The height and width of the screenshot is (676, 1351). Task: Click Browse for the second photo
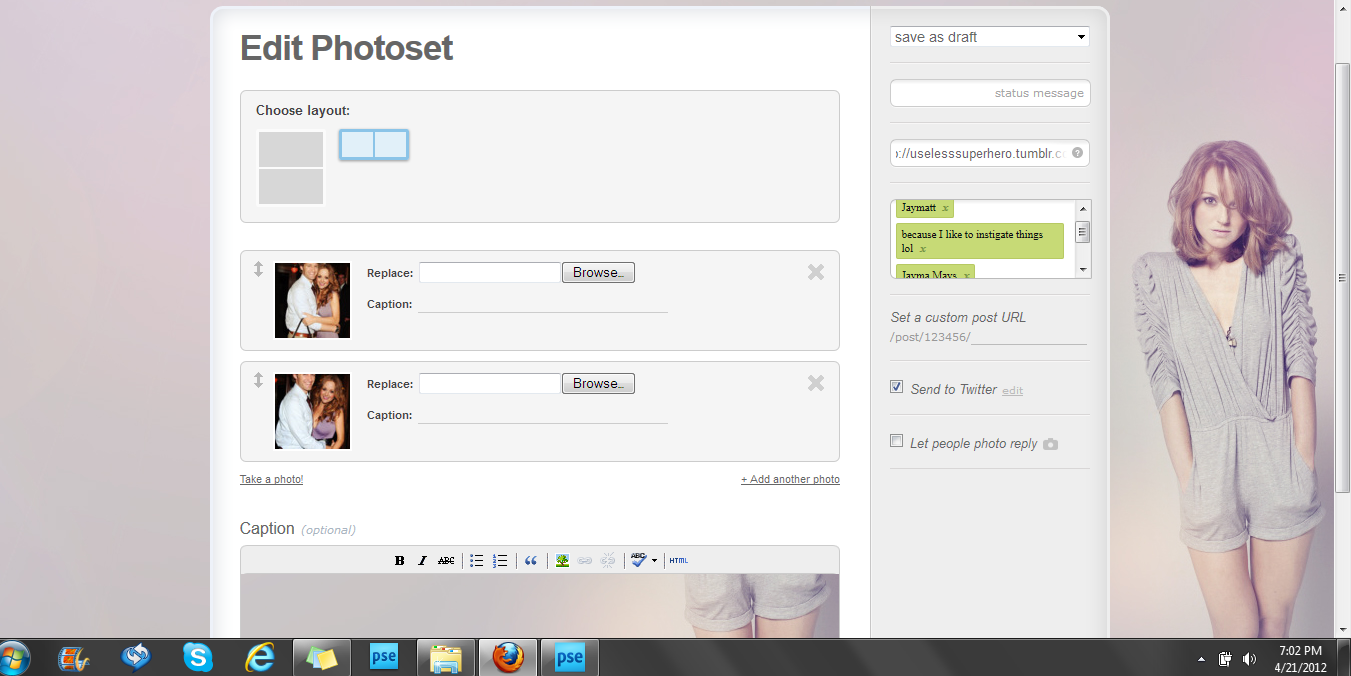598,383
